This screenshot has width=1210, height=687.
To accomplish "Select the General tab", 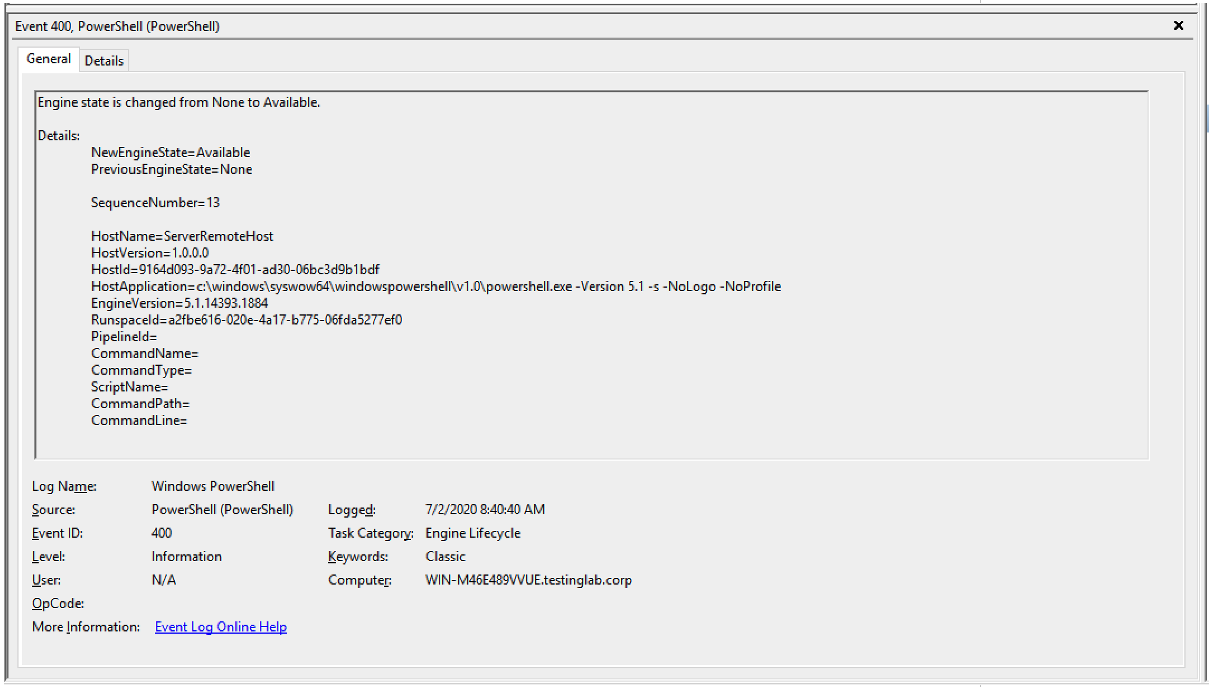I will coord(49,59).
